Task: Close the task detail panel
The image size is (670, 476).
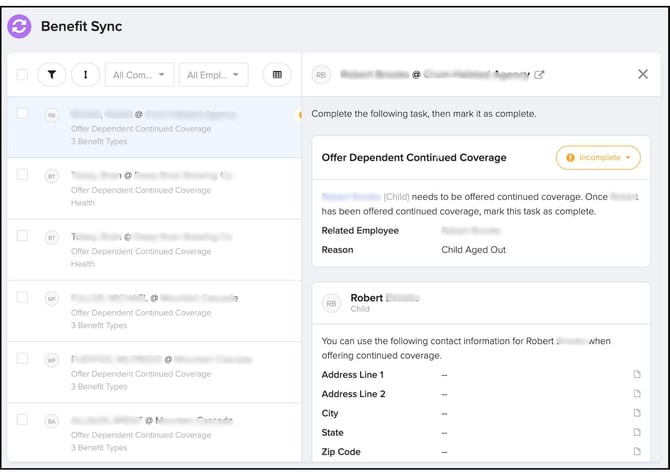Action: click(643, 74)
